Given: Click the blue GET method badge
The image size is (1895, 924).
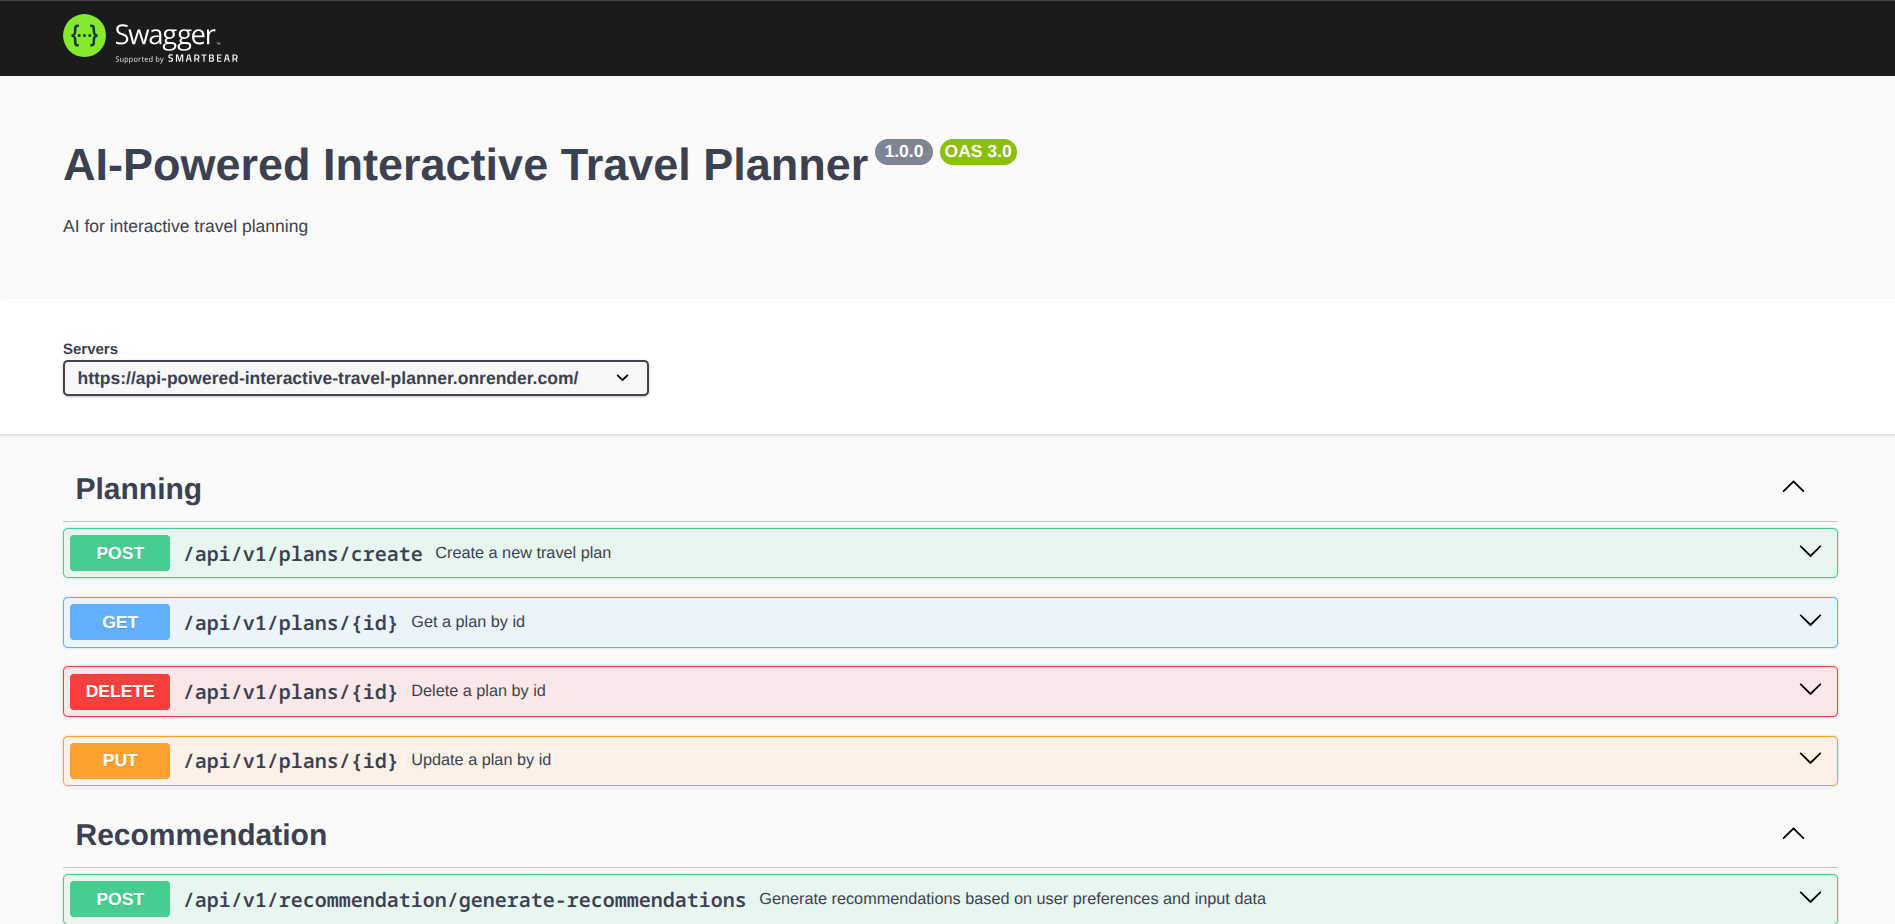Looking at the screenshot, I should [x=120, y=622].
